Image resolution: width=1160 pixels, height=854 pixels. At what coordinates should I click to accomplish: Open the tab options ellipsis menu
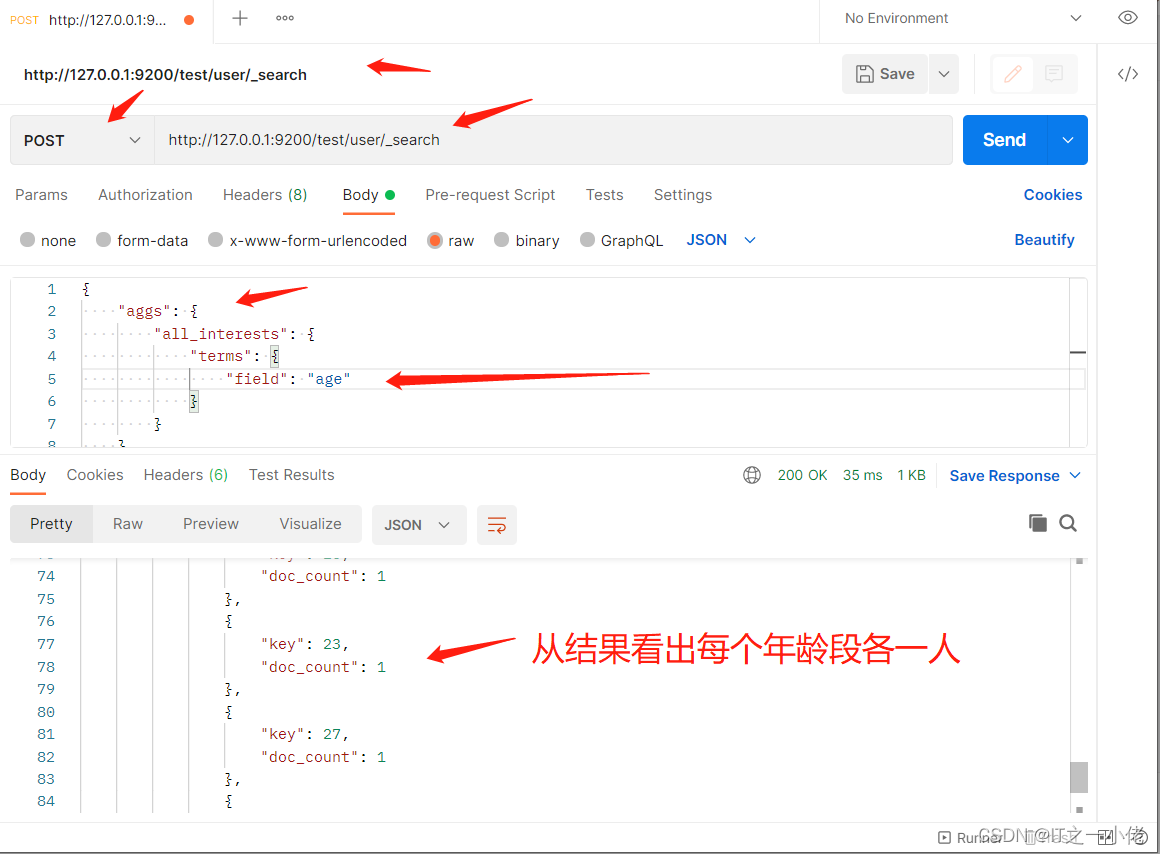pos(285,19)
